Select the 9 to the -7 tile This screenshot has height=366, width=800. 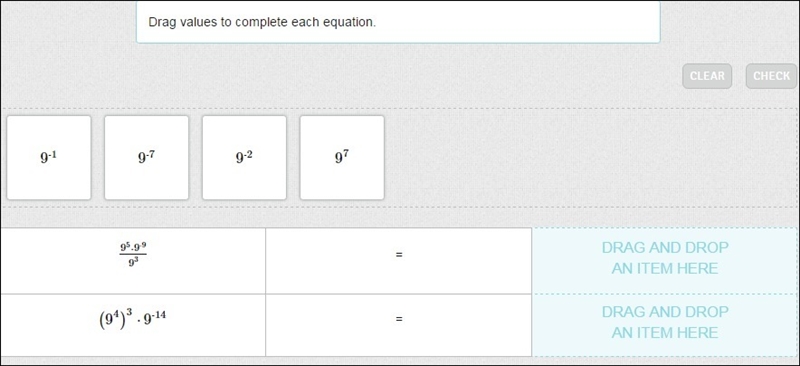pos(146,158)
